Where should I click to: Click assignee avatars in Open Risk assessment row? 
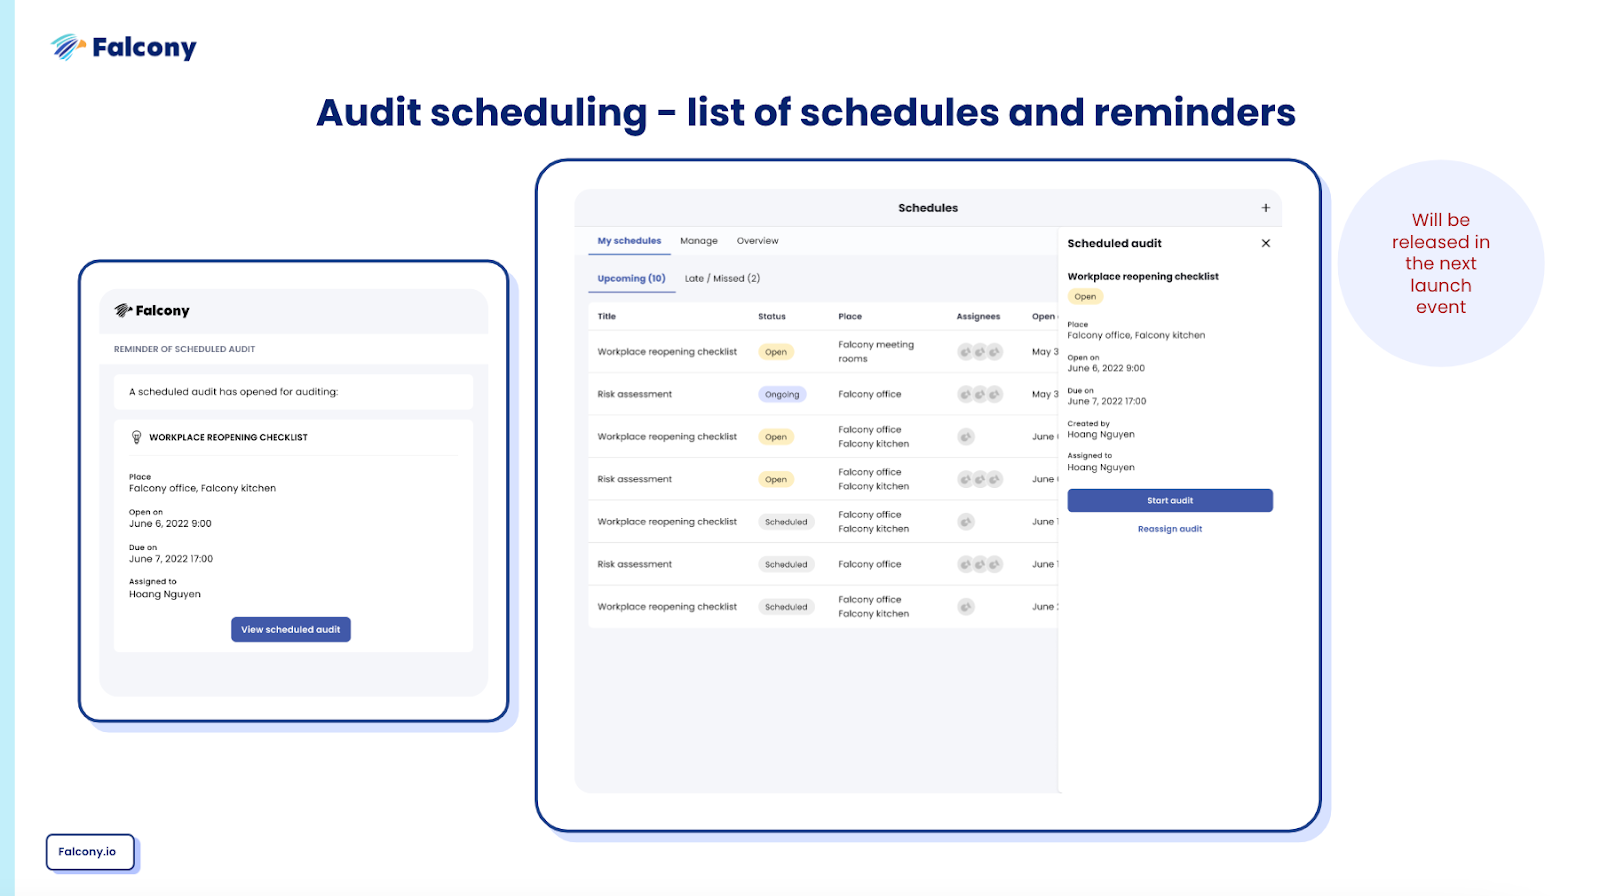point(980,479)
